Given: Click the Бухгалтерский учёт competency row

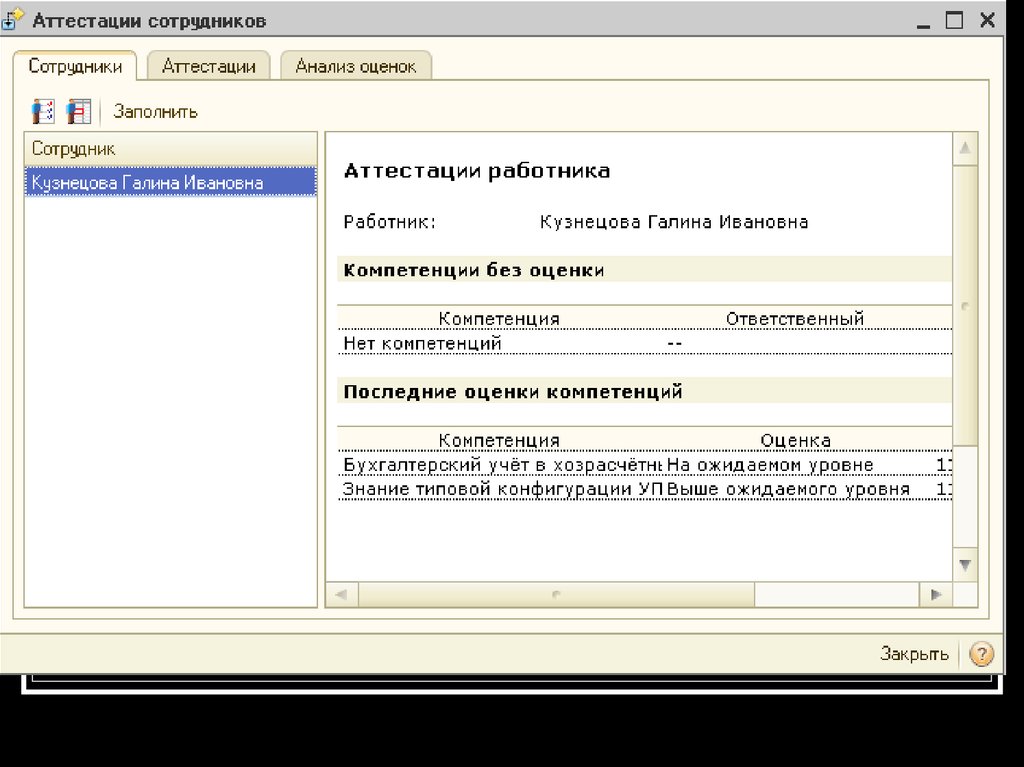Looking at the screenshot, I should click(502, 465).
